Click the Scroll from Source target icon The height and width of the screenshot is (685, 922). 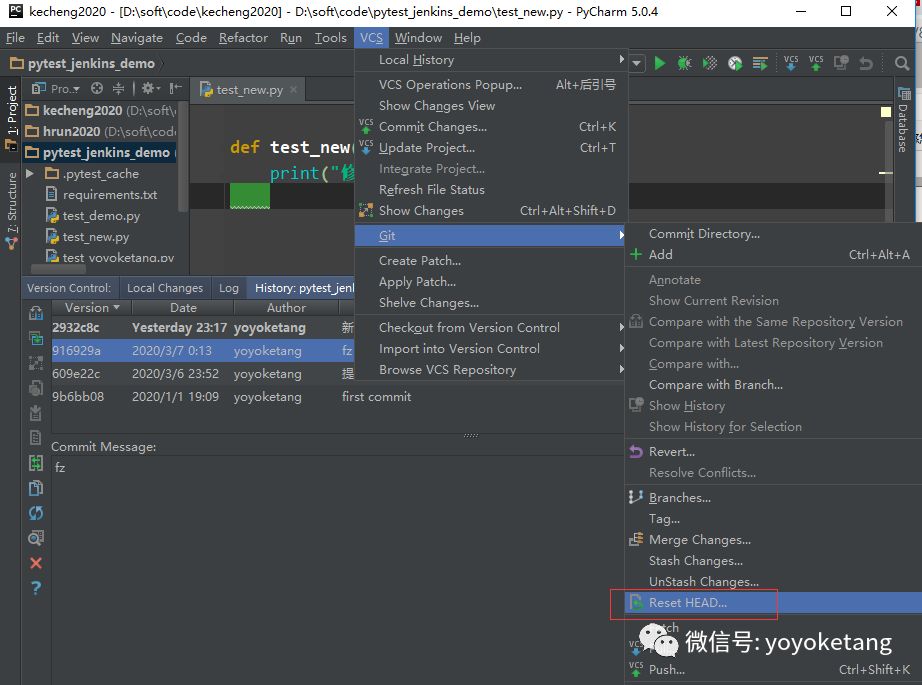pos(96,88)
